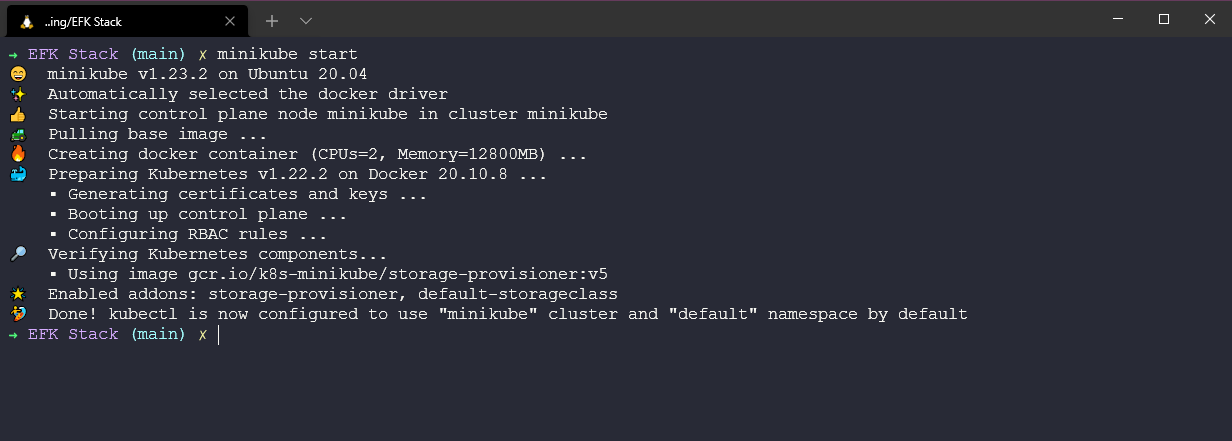1232x441 pixels.
Task: Click the sparkles emoji beside docker driver line
Action: coord(18,94)
